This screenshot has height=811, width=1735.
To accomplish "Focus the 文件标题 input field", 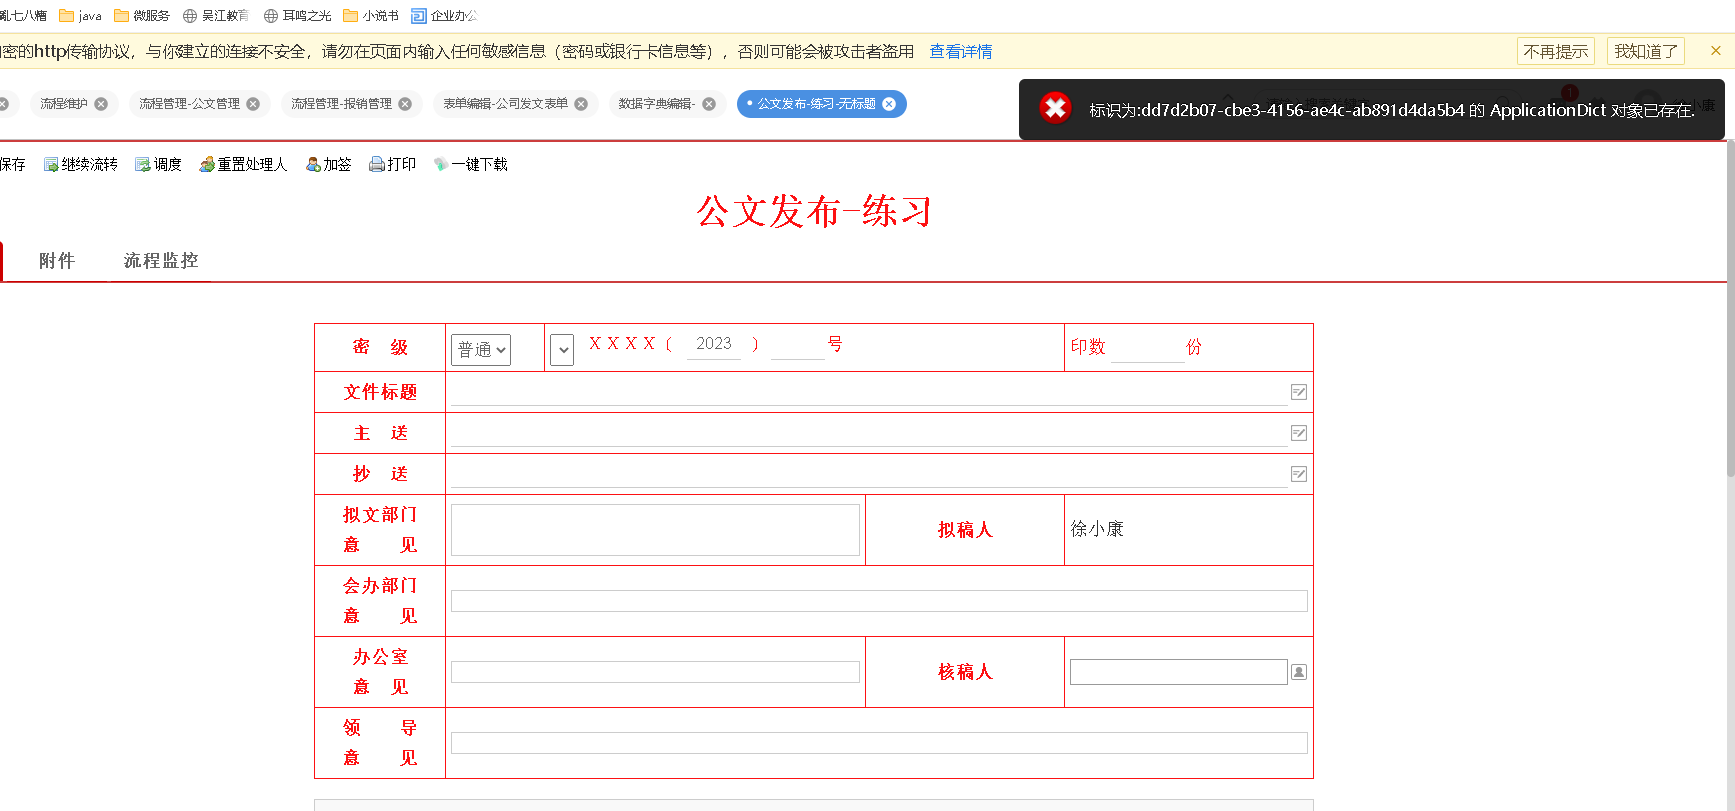I will (868, 393).
